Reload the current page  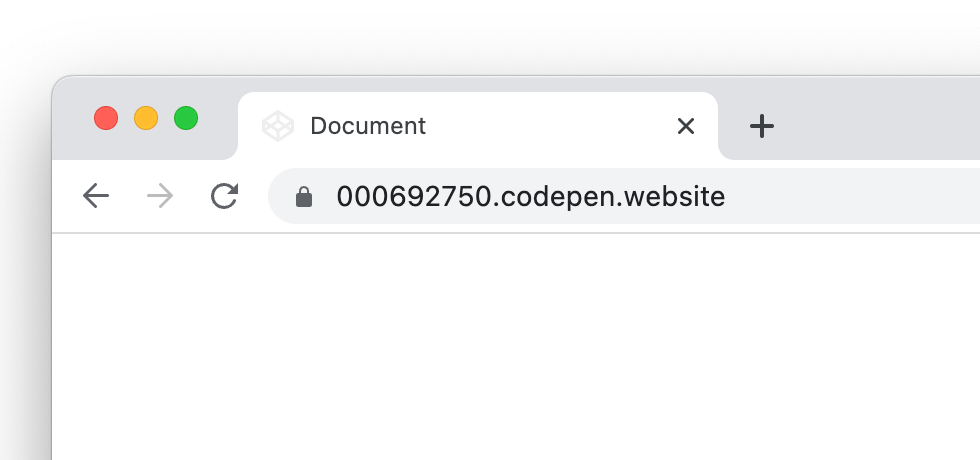point(224,196)
